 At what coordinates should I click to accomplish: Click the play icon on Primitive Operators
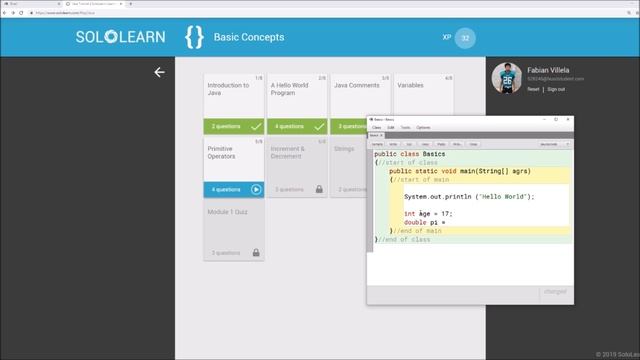256,189
